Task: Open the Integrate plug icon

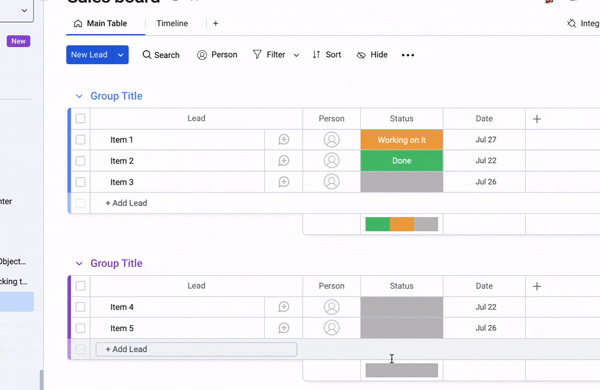Action: tap(571, 23)
